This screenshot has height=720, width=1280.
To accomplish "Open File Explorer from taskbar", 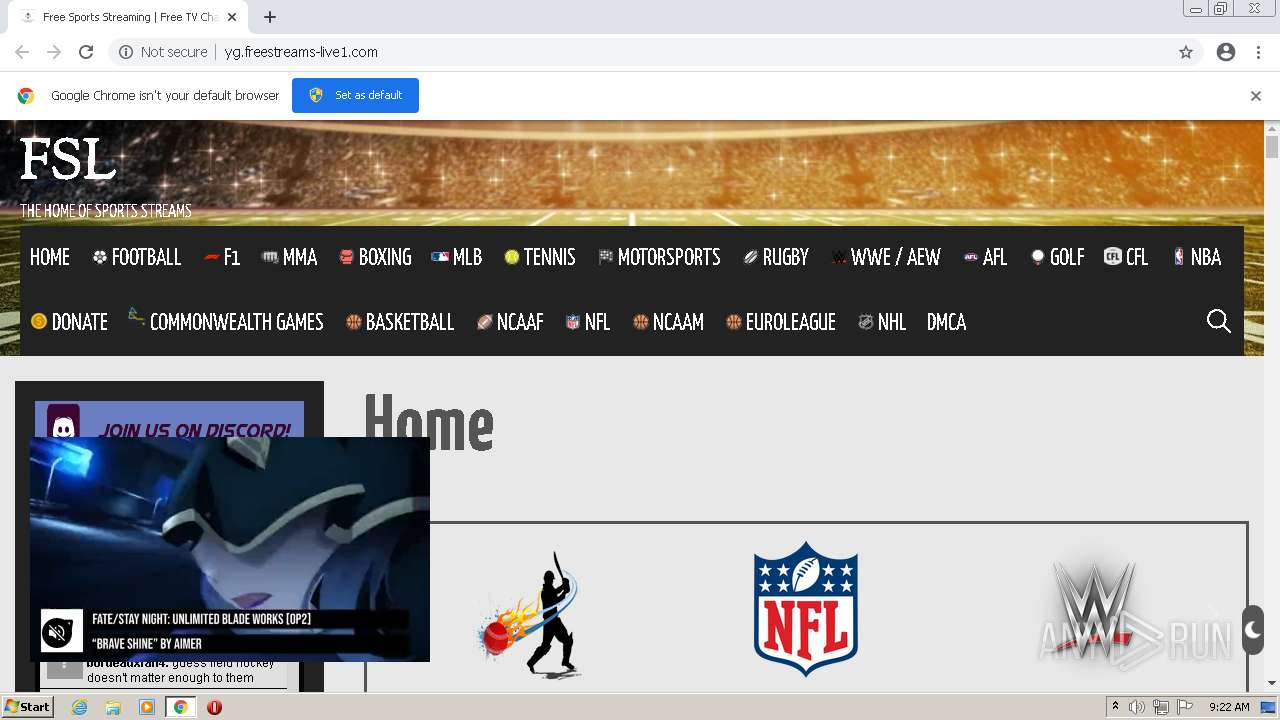I will click(x=113, y=707).
